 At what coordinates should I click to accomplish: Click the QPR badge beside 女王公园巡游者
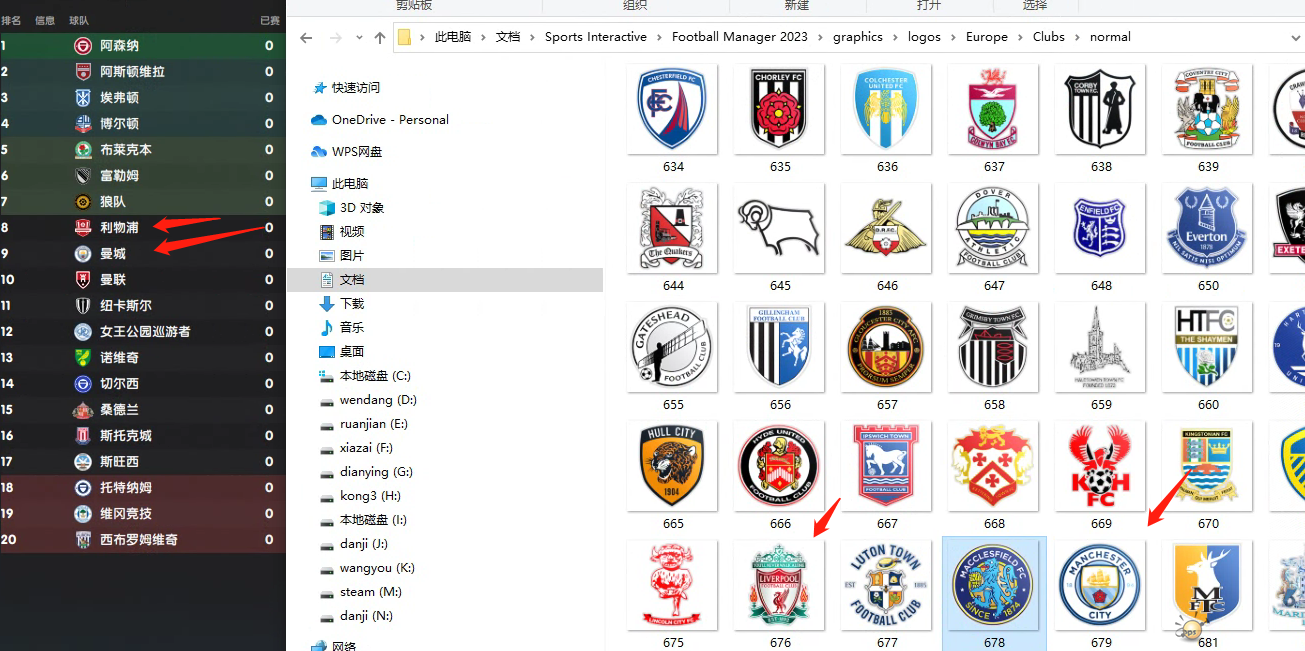pos(83,332)
